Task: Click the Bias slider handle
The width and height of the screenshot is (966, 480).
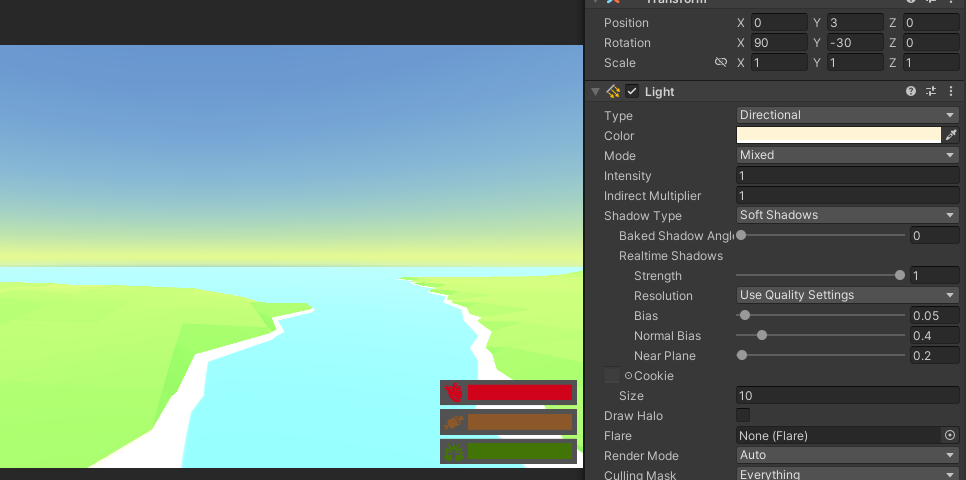Action: 745,315
